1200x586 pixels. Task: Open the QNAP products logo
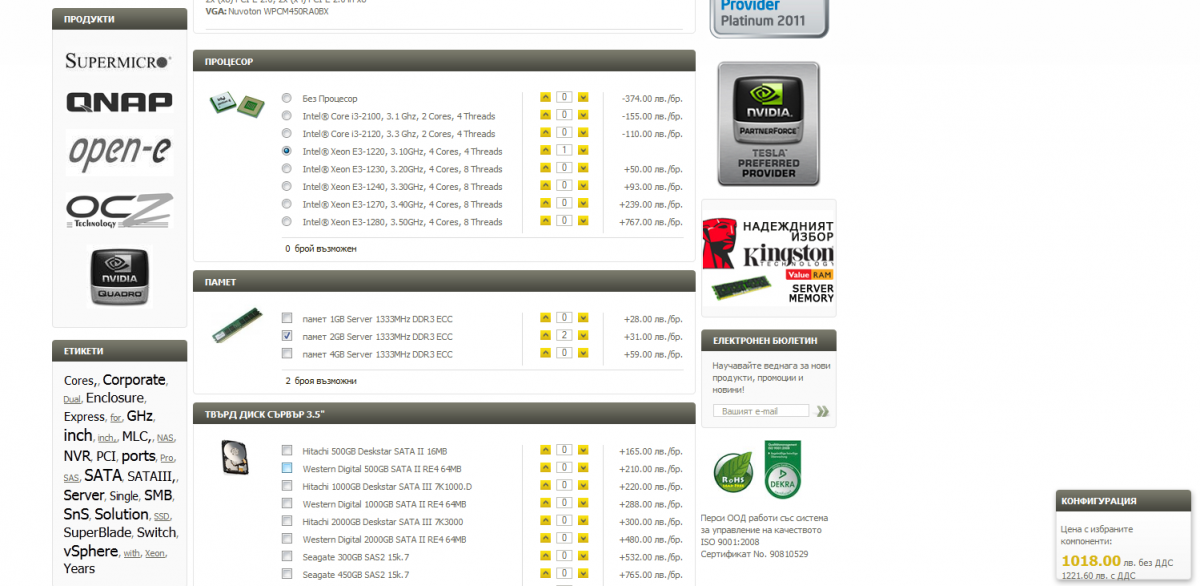click(119, 102)
